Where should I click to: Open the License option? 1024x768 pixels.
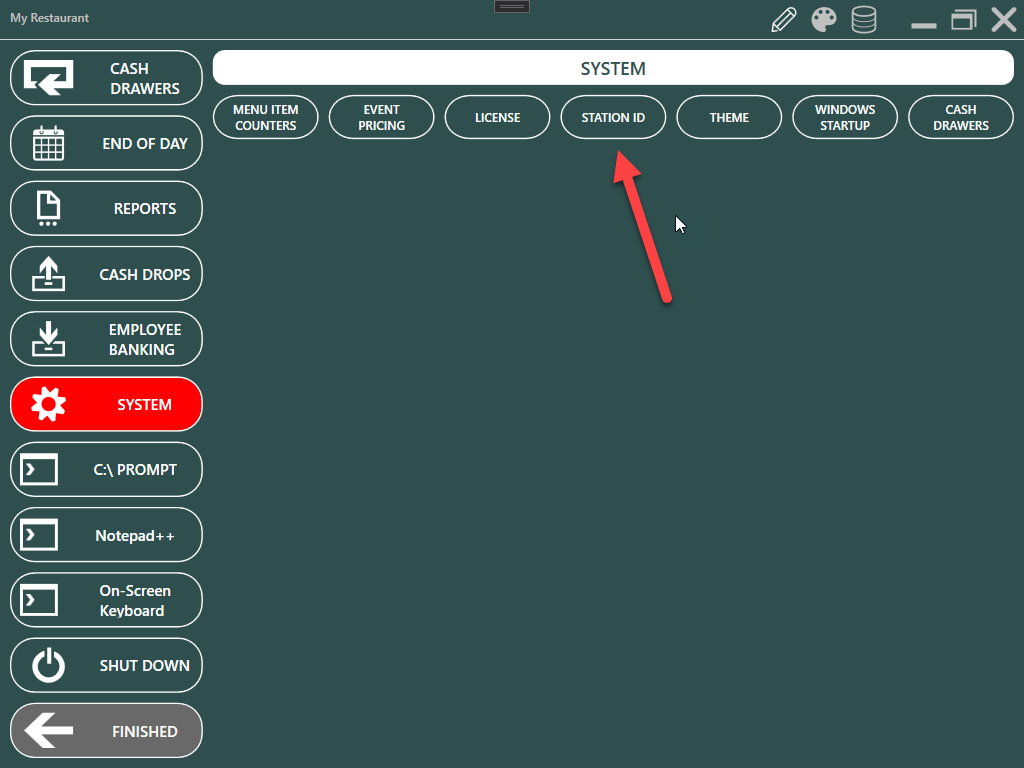click(498, 118)
